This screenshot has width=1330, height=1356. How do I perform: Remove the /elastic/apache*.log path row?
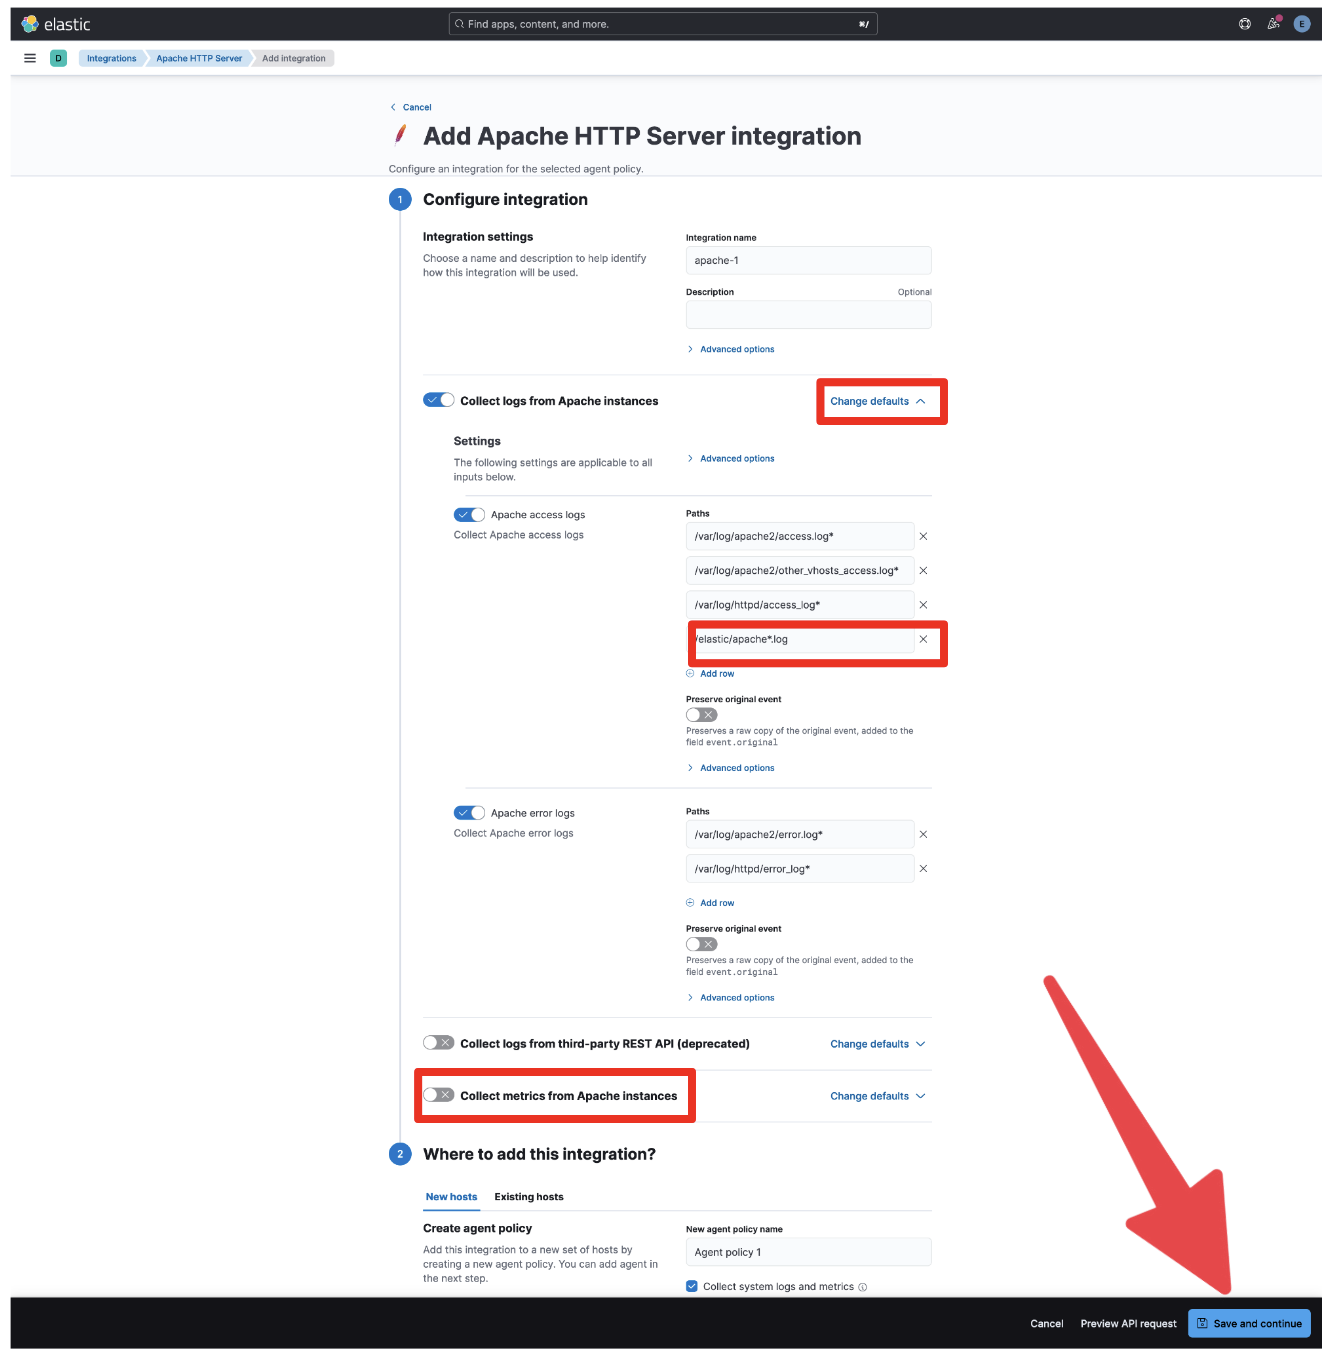coord(923,639)
